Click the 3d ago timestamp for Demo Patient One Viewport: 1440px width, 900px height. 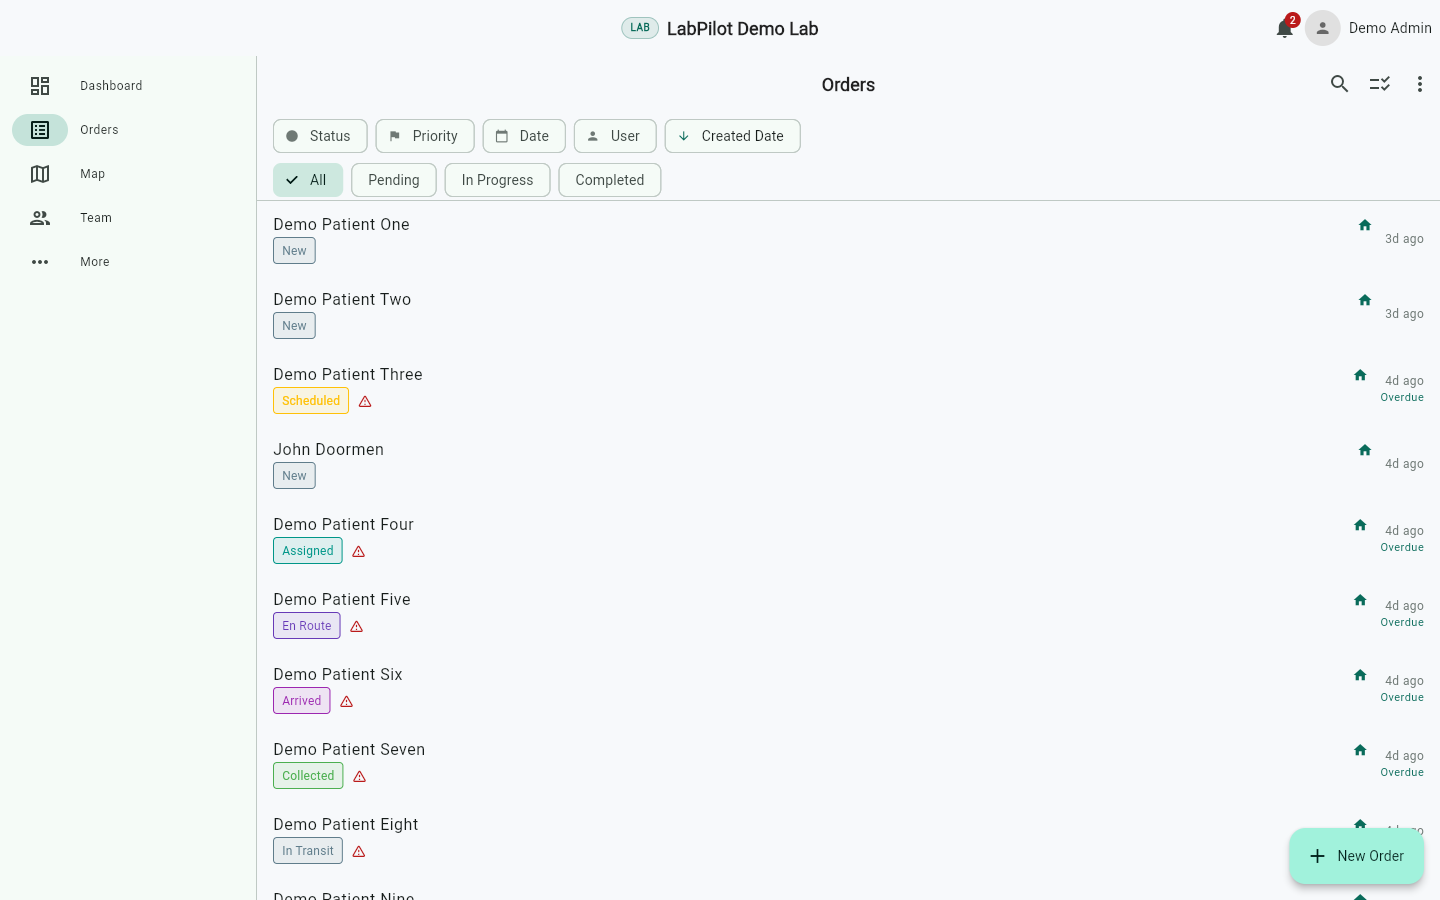1404,239
